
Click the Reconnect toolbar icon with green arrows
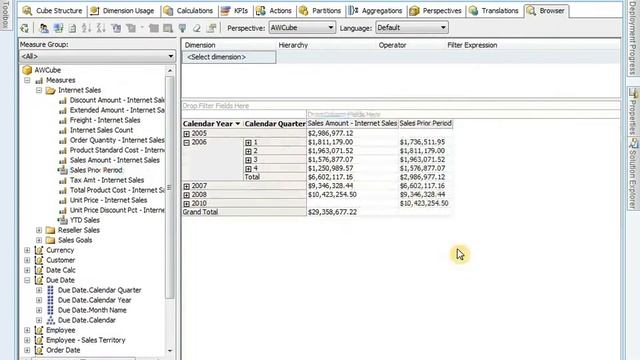(x=25, y=28)
